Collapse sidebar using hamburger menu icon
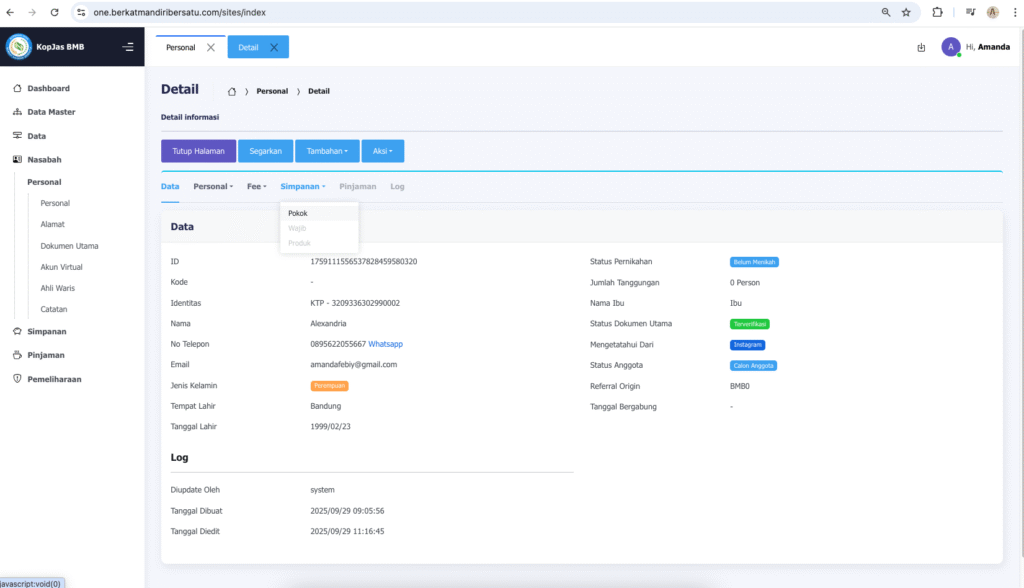1024x588 pixels. (127, 47)
